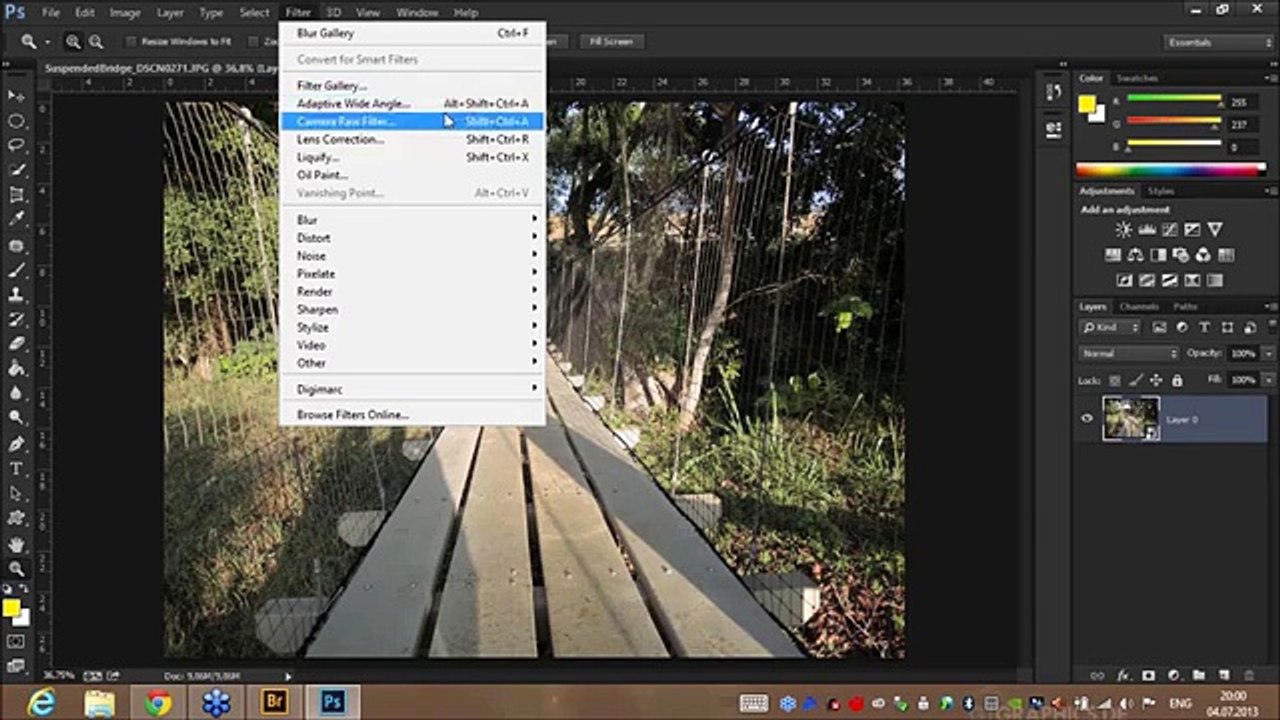Select the Dodge tool
Viewport: 1280px width, 720px height.
[16, 418]
